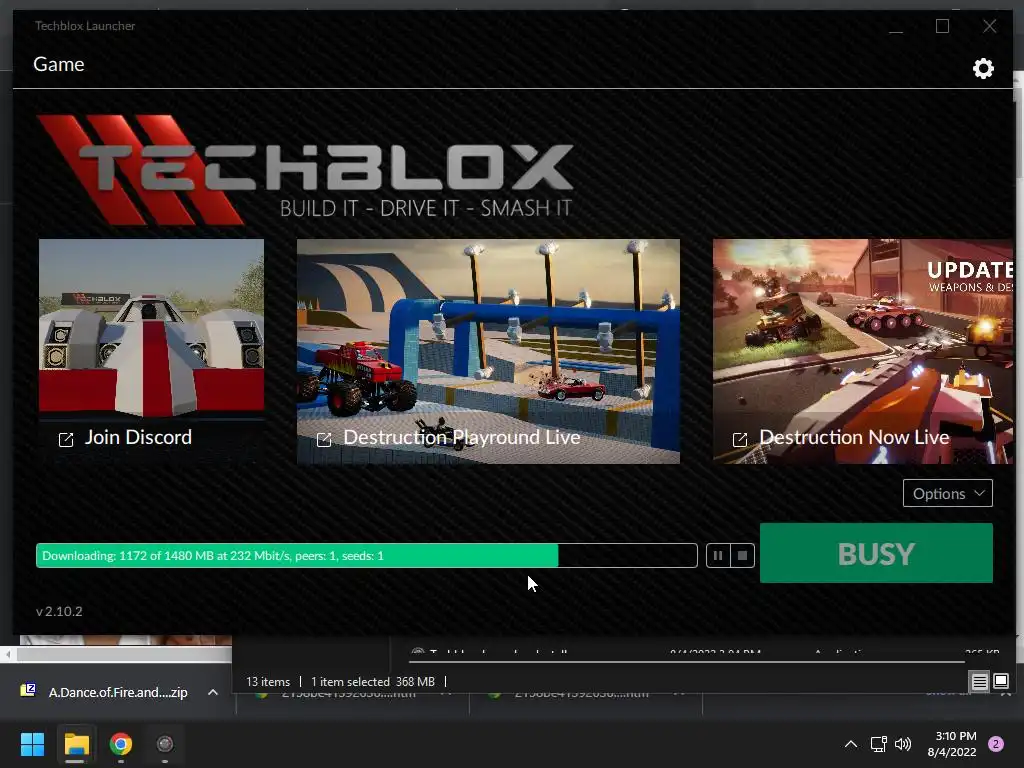
Task: Open Destruction Now Live image
Action: click(863, 351)
